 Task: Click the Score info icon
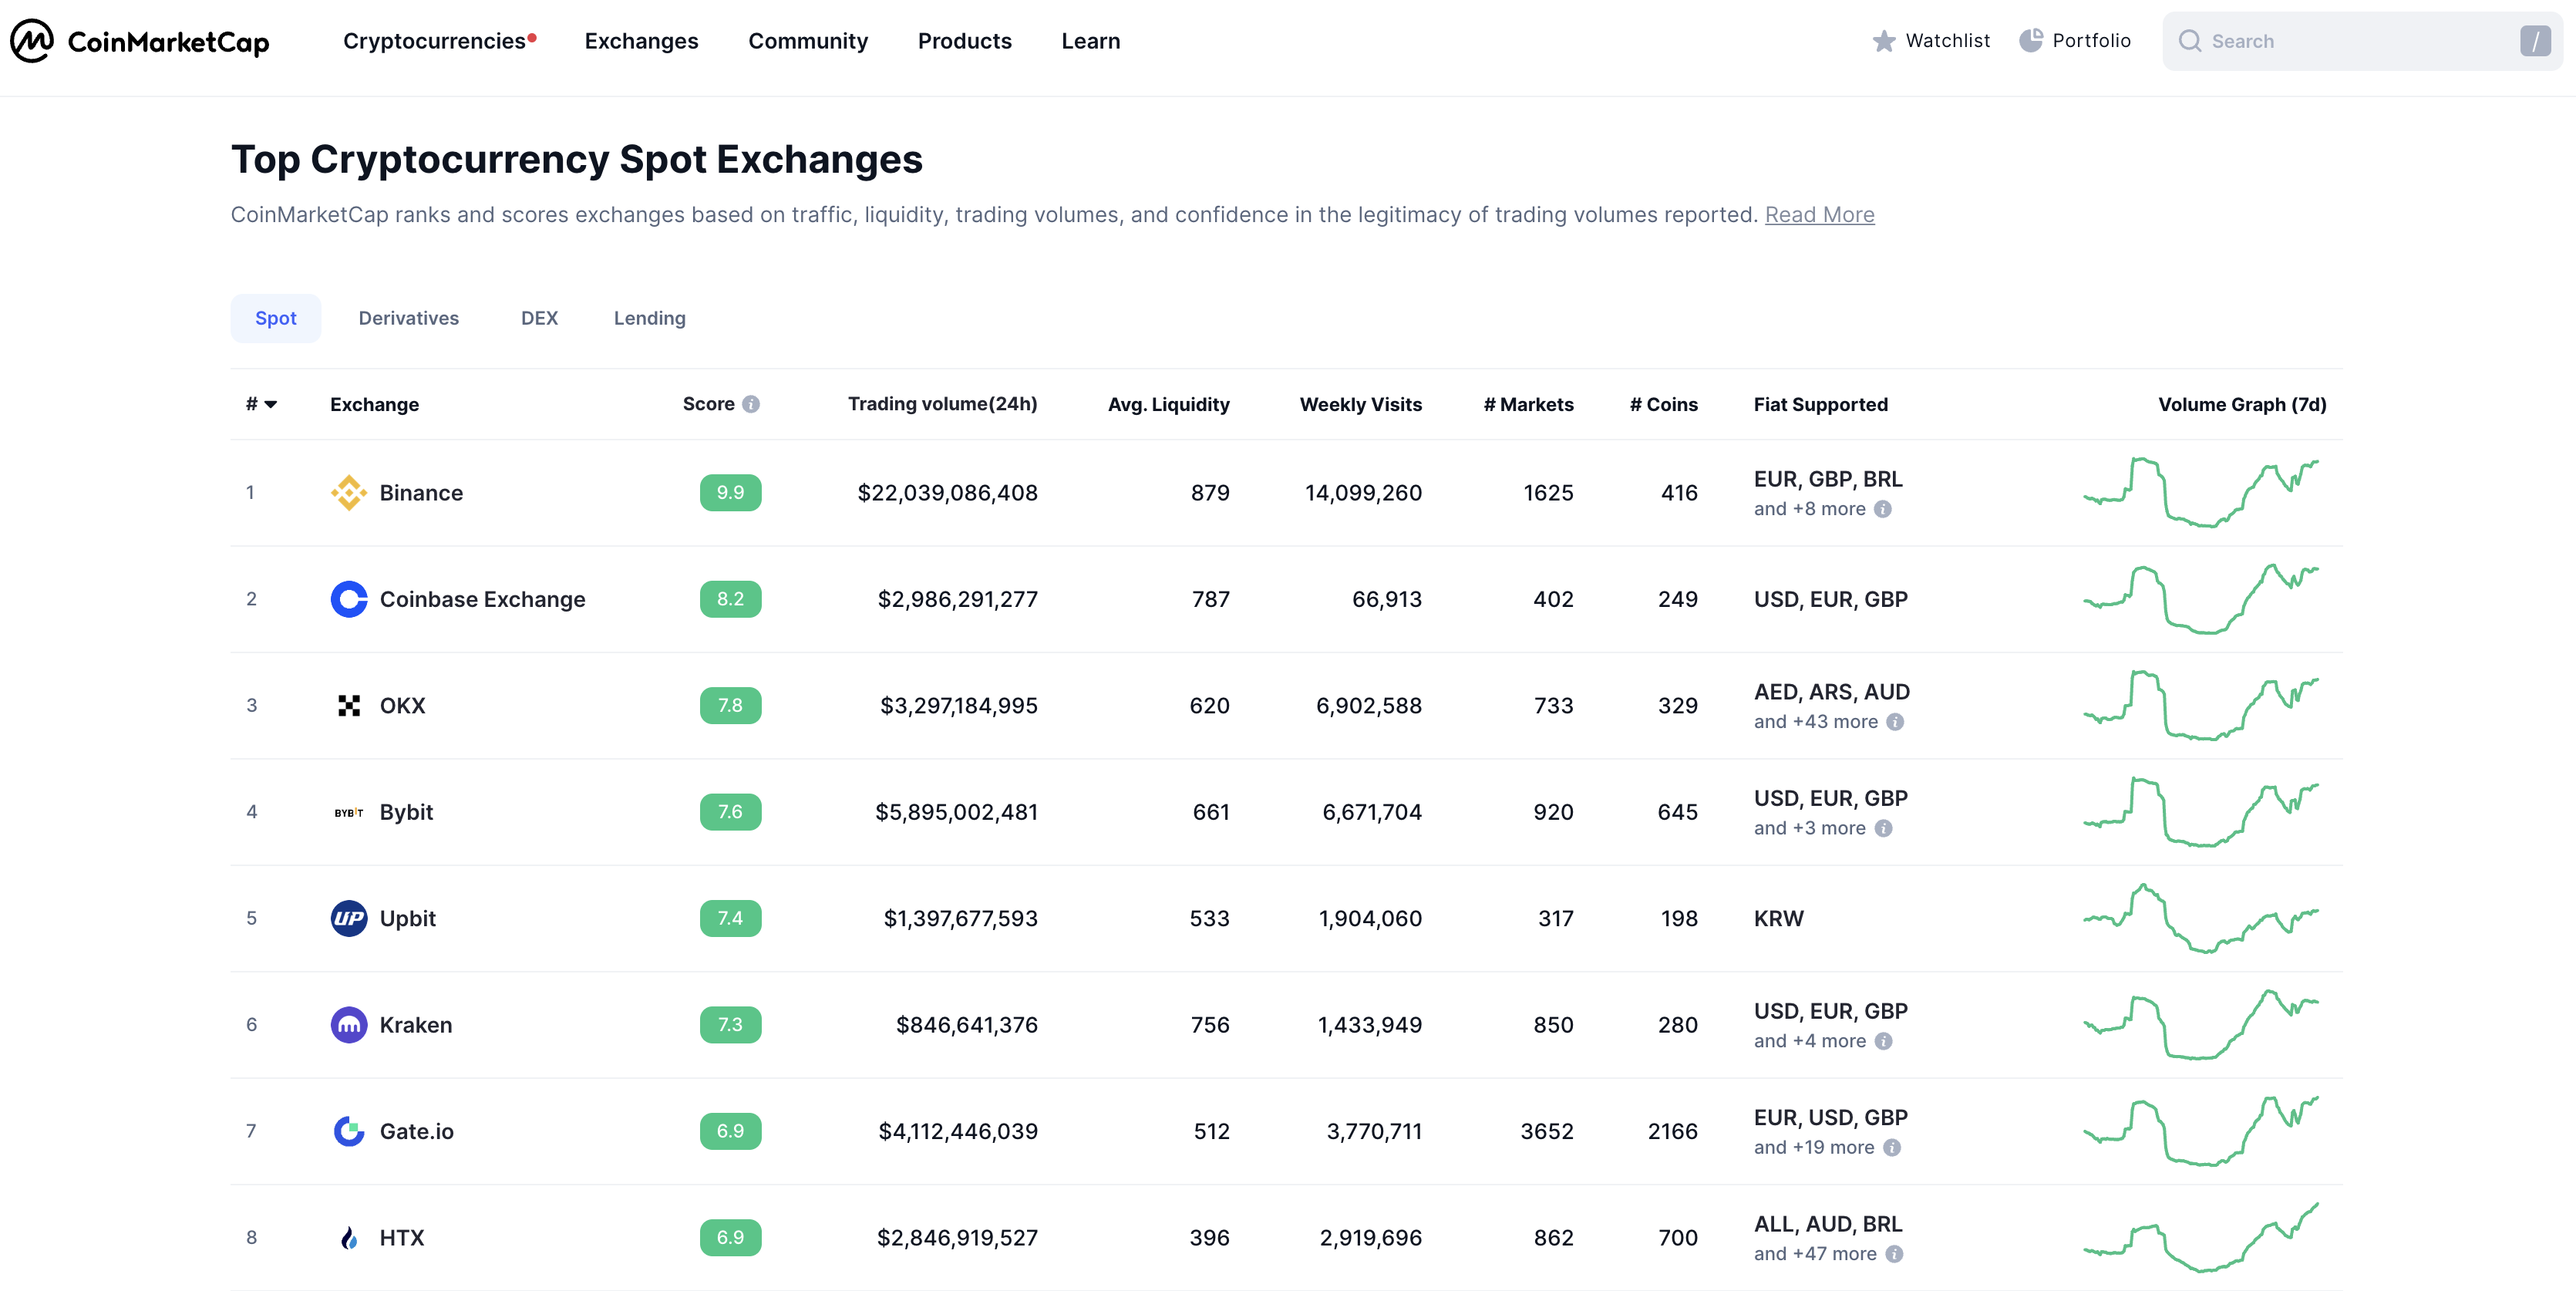pyautogui.click(x=751, y=404)
